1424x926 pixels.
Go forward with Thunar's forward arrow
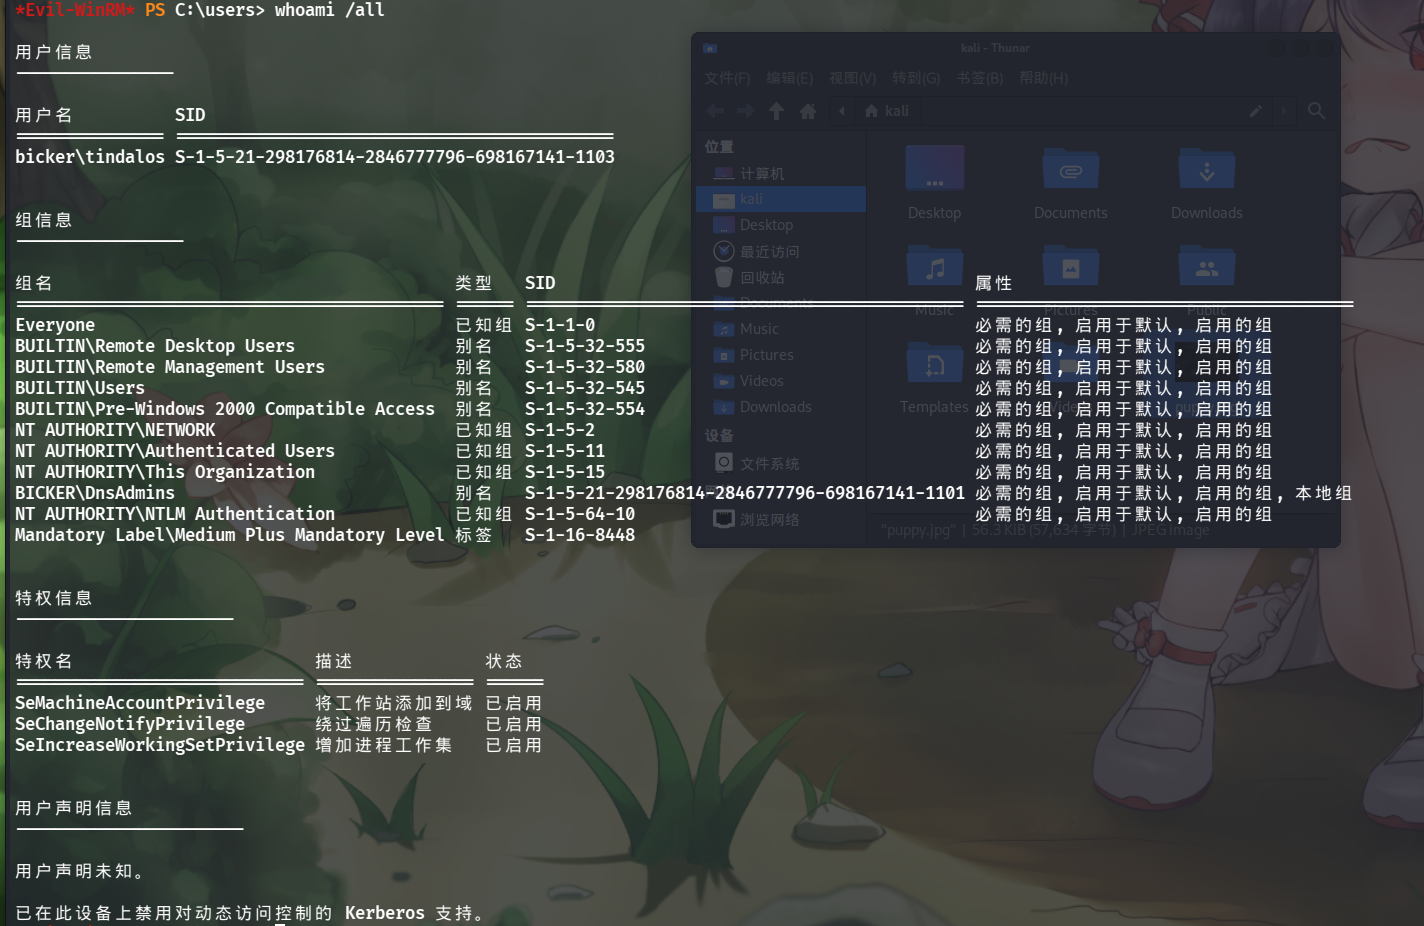pyautogui.click(x=745, y=111)
